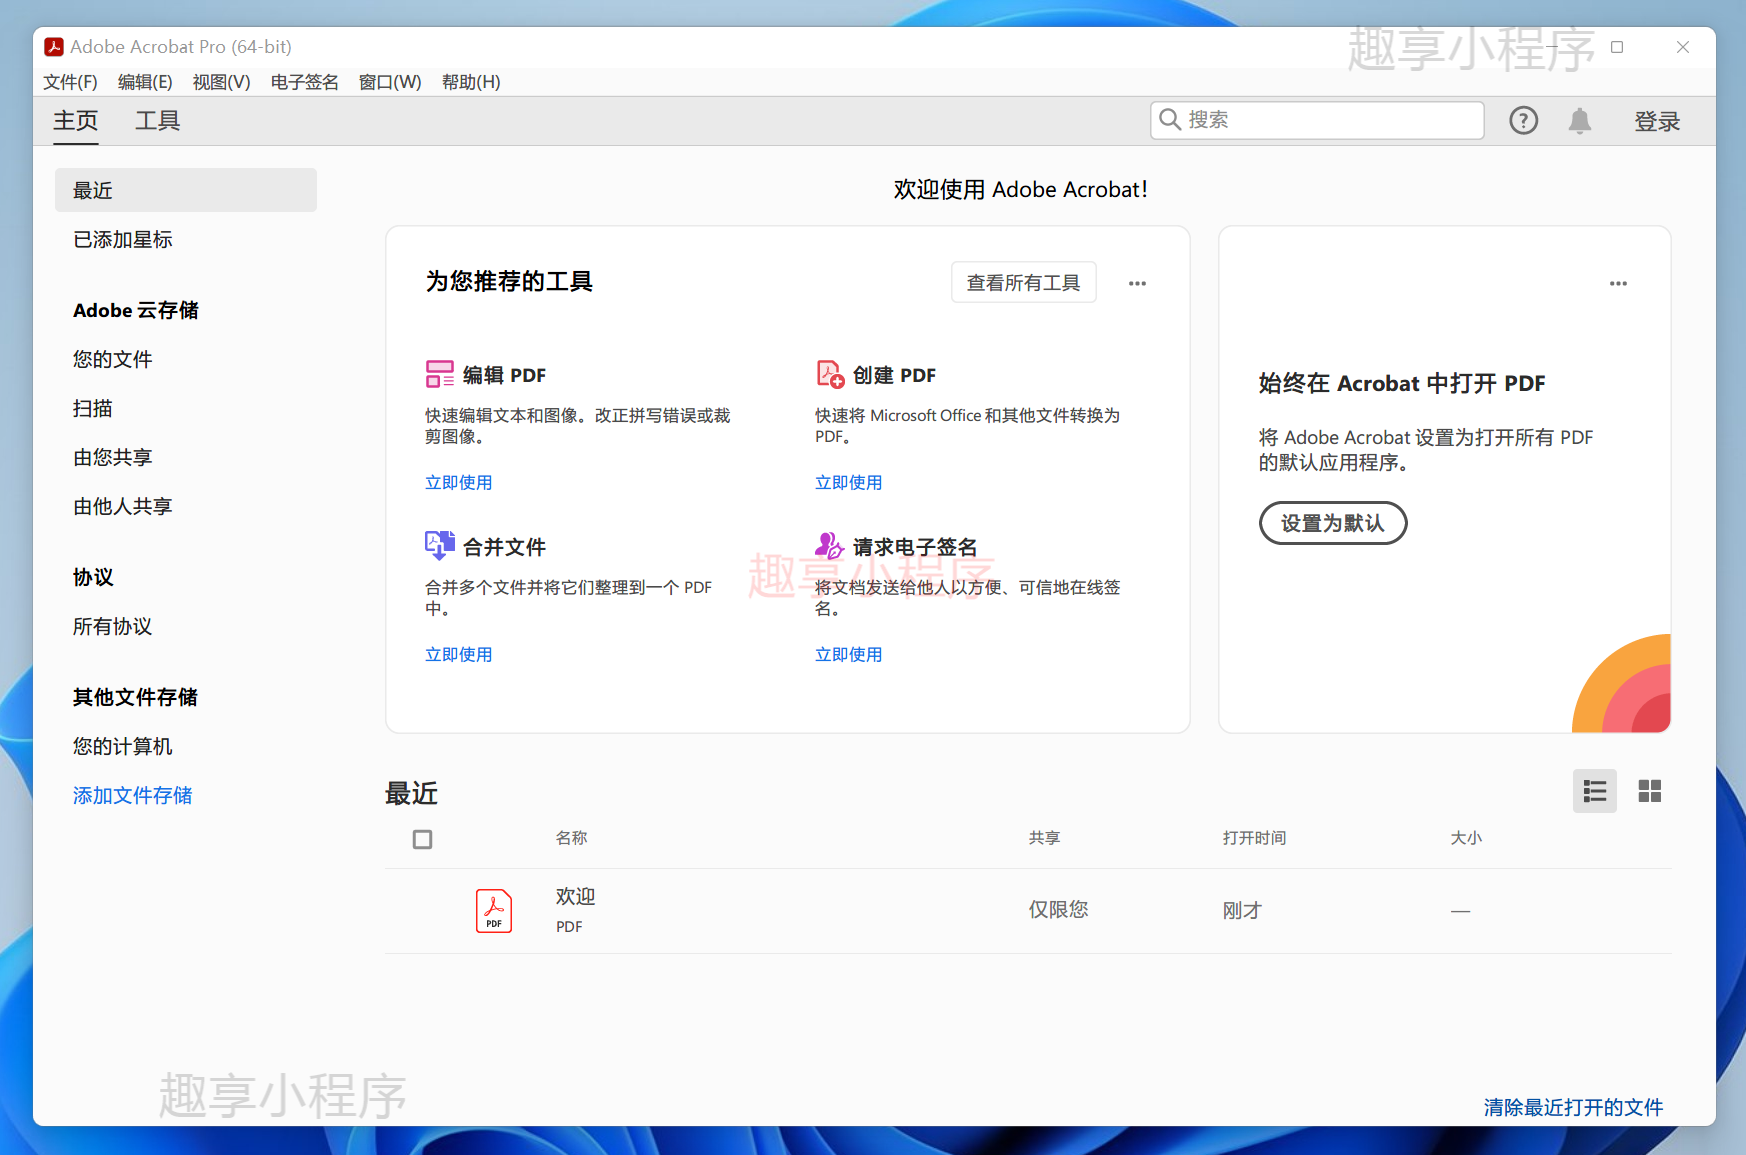Select 由他人共享 in the sidebar
Image resolution: width=1746 pixels, height=1155 pixels.
click(x=123, y=507)
